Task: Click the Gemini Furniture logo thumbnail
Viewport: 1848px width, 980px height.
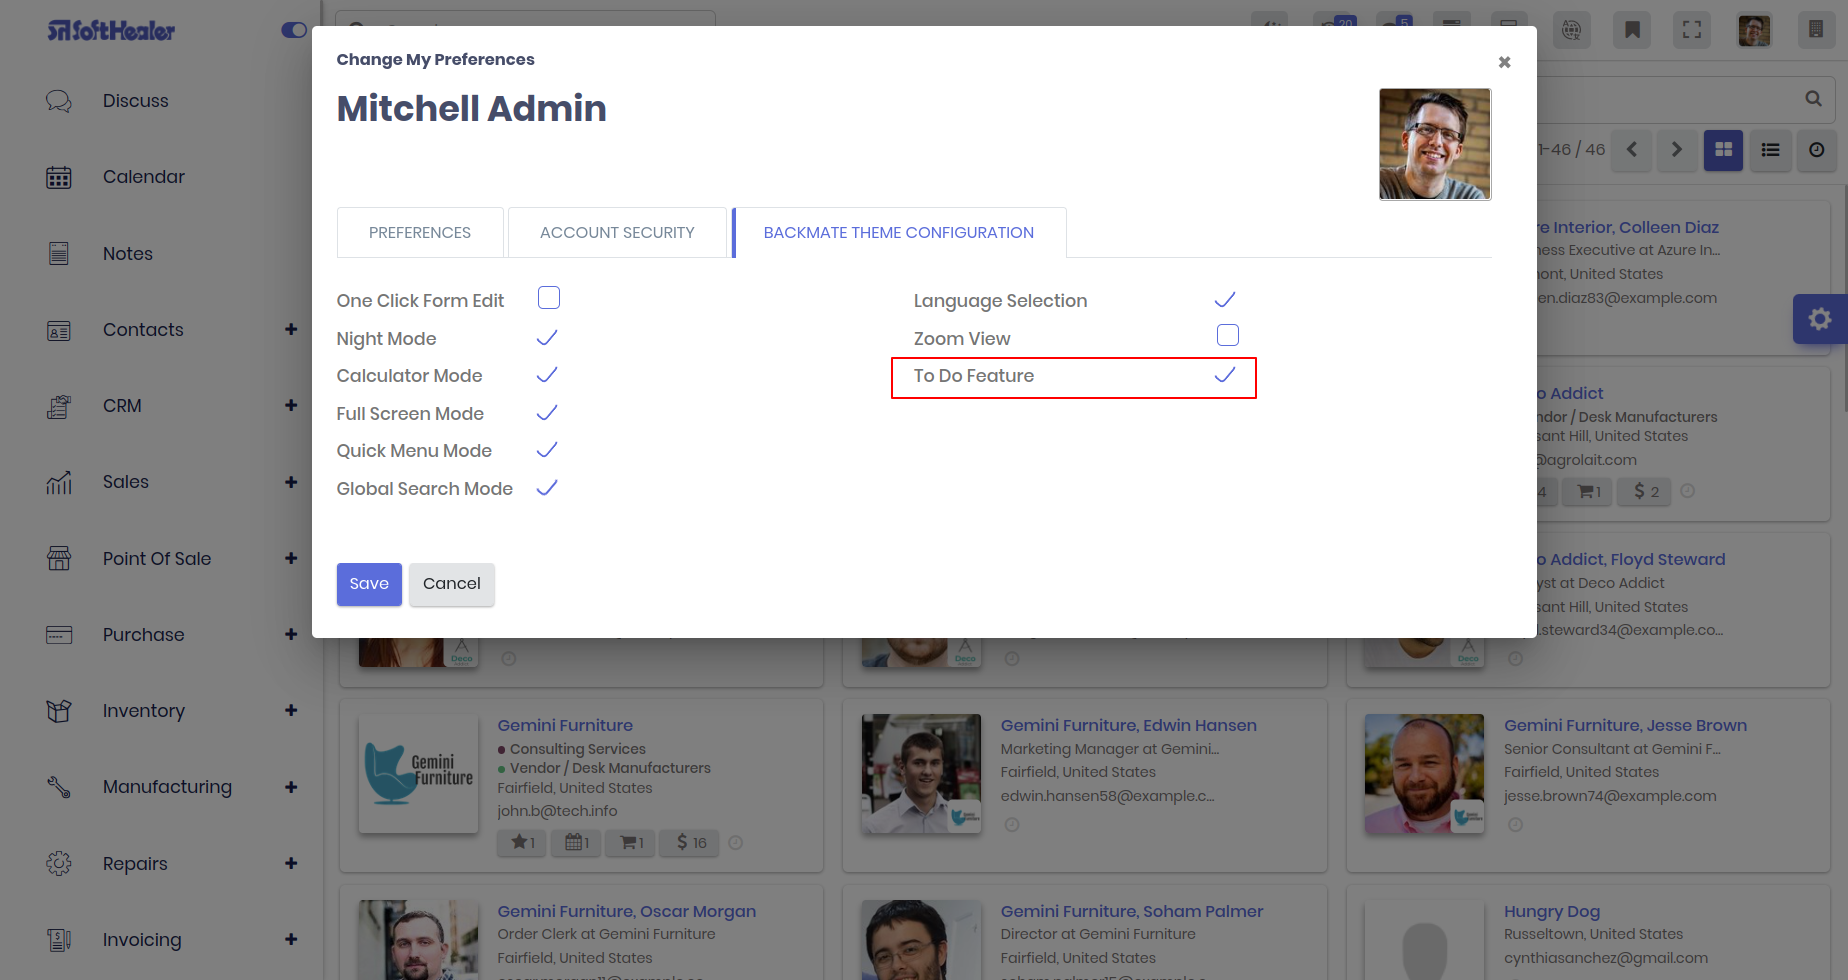Action: [x=418, y=774]
